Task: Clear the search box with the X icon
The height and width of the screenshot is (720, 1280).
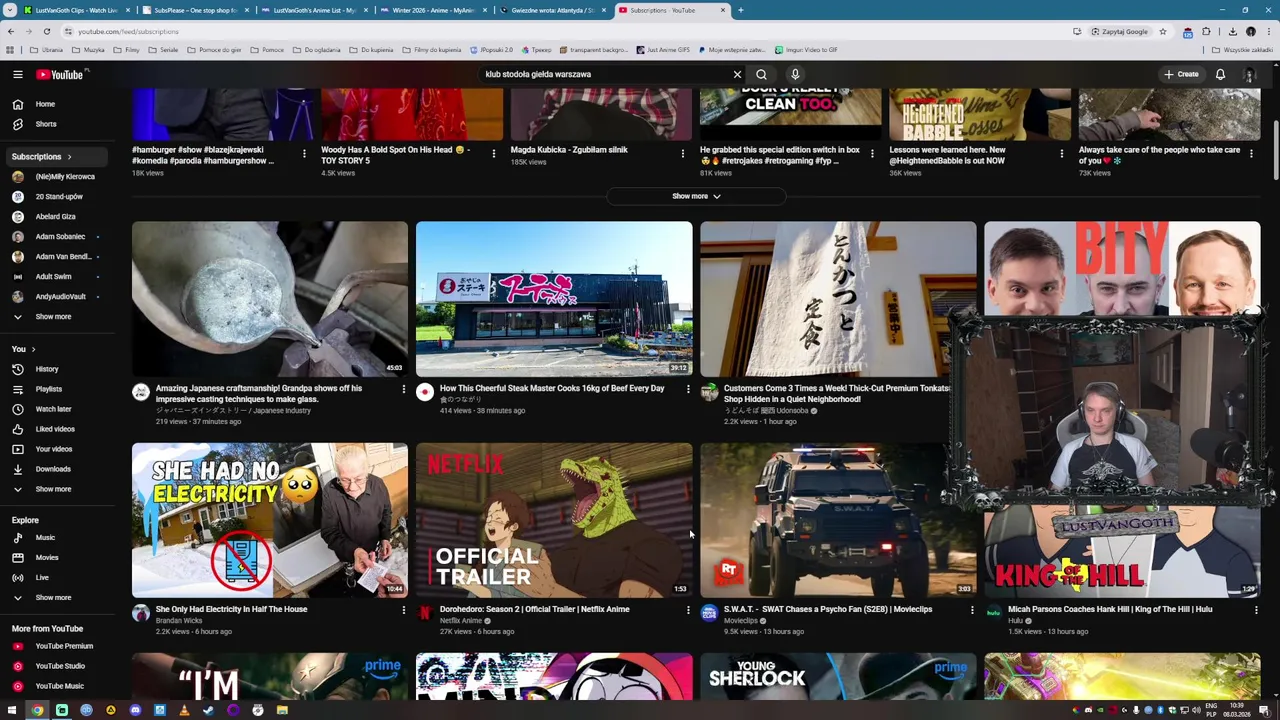Action: pyautogui.click(x=737, y=74)
